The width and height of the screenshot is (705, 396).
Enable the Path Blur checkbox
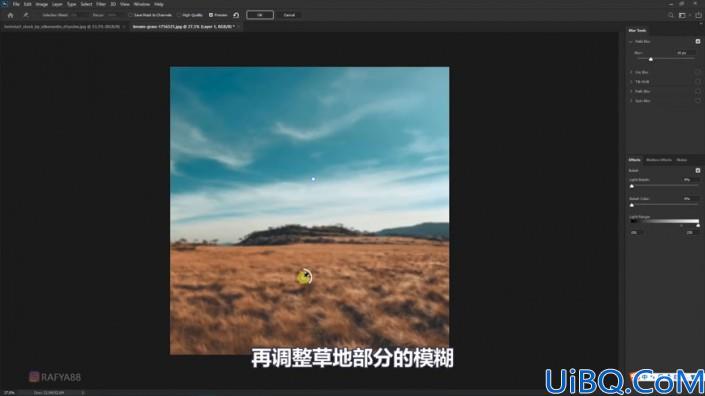(698, 91)
